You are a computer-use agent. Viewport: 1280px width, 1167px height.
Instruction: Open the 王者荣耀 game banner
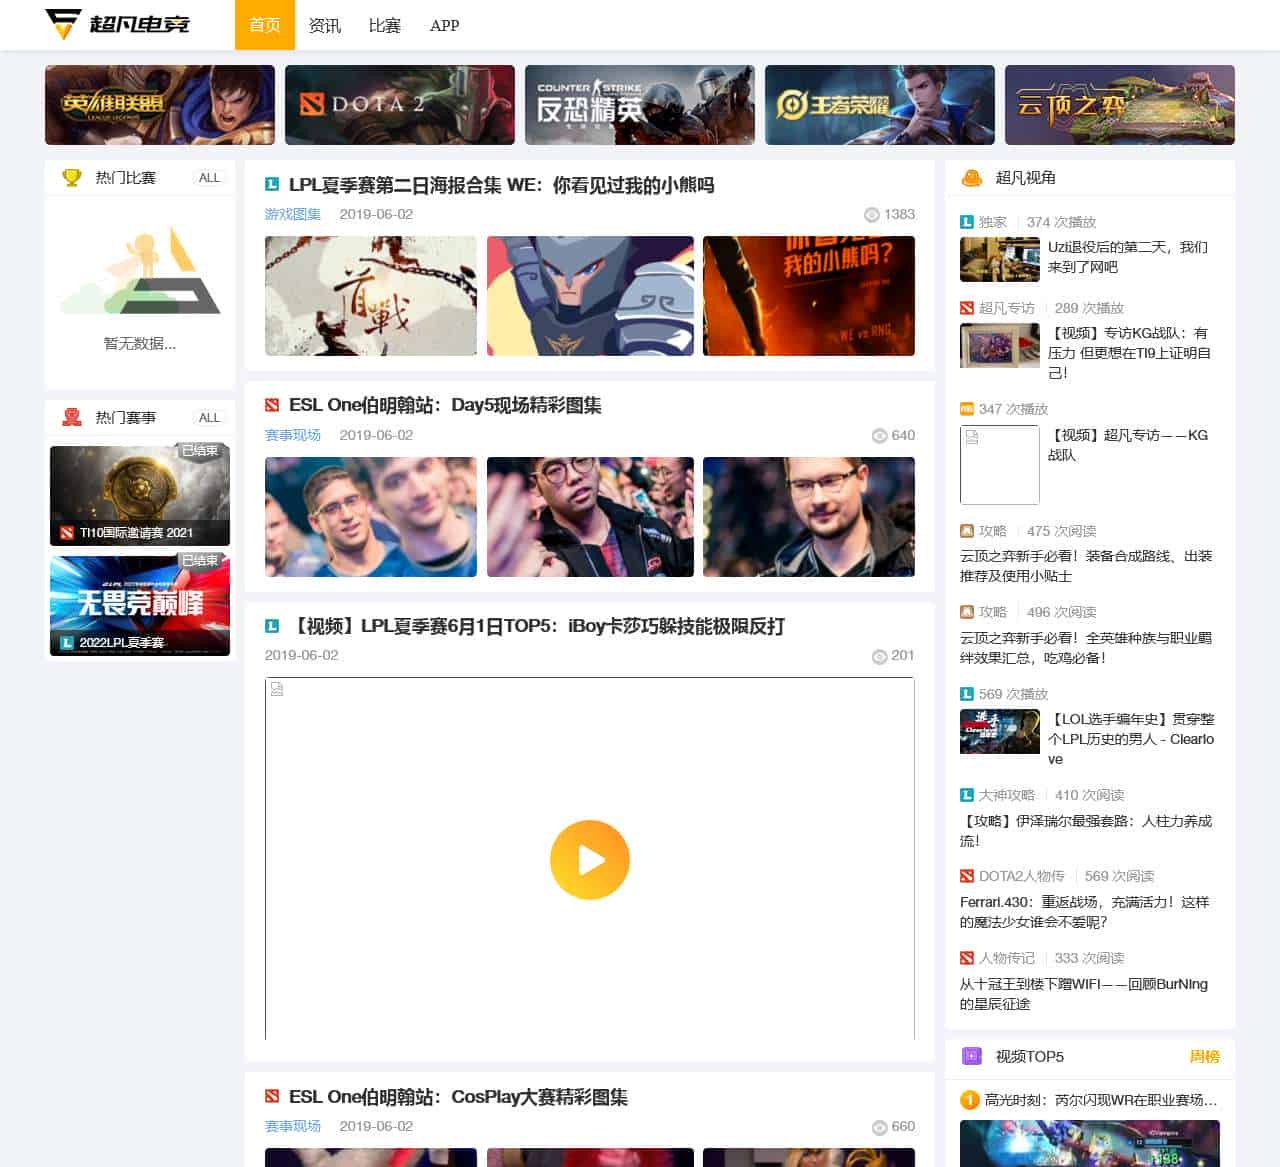click(x=880, y=105)
